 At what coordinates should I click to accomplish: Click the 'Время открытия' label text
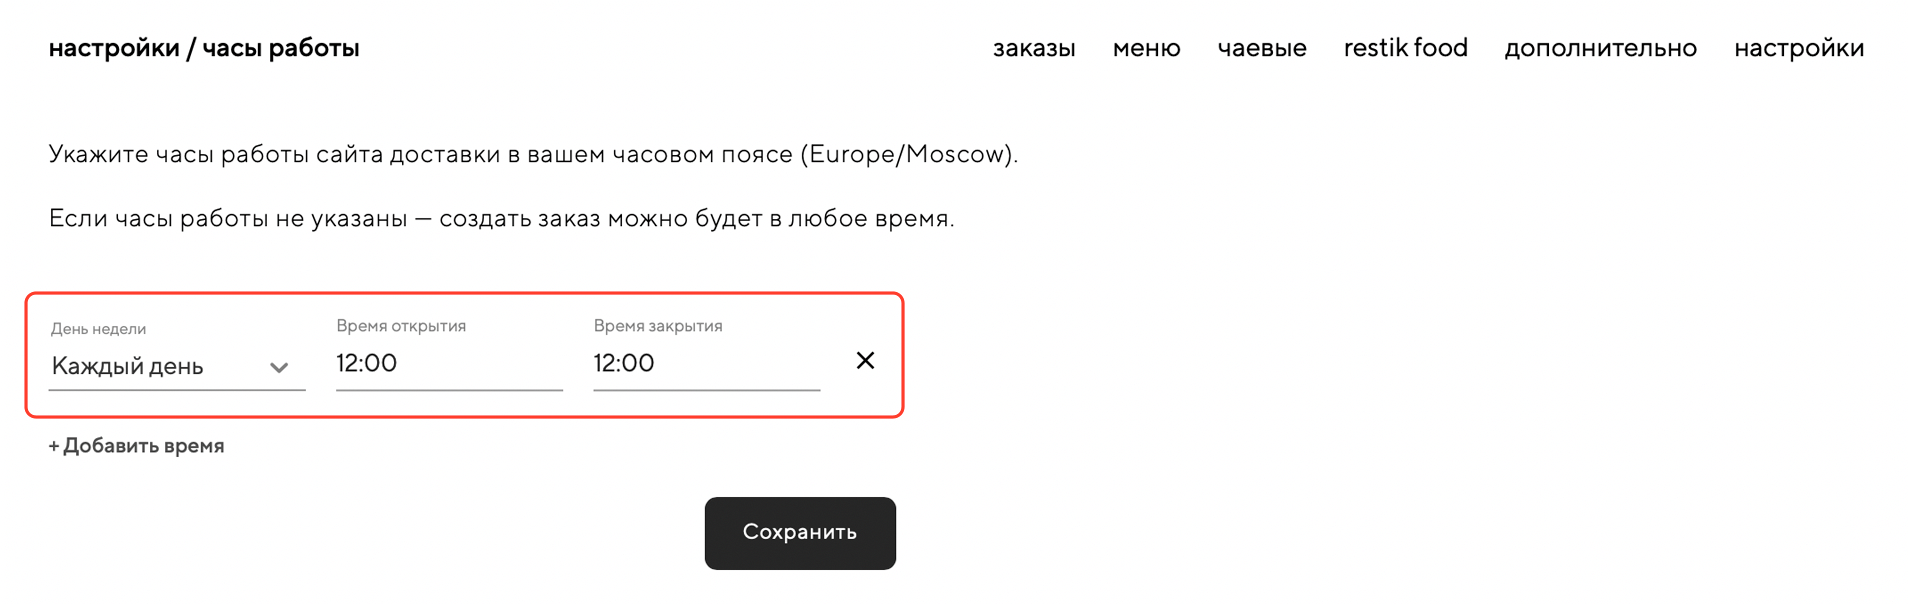tap(401, 326)
